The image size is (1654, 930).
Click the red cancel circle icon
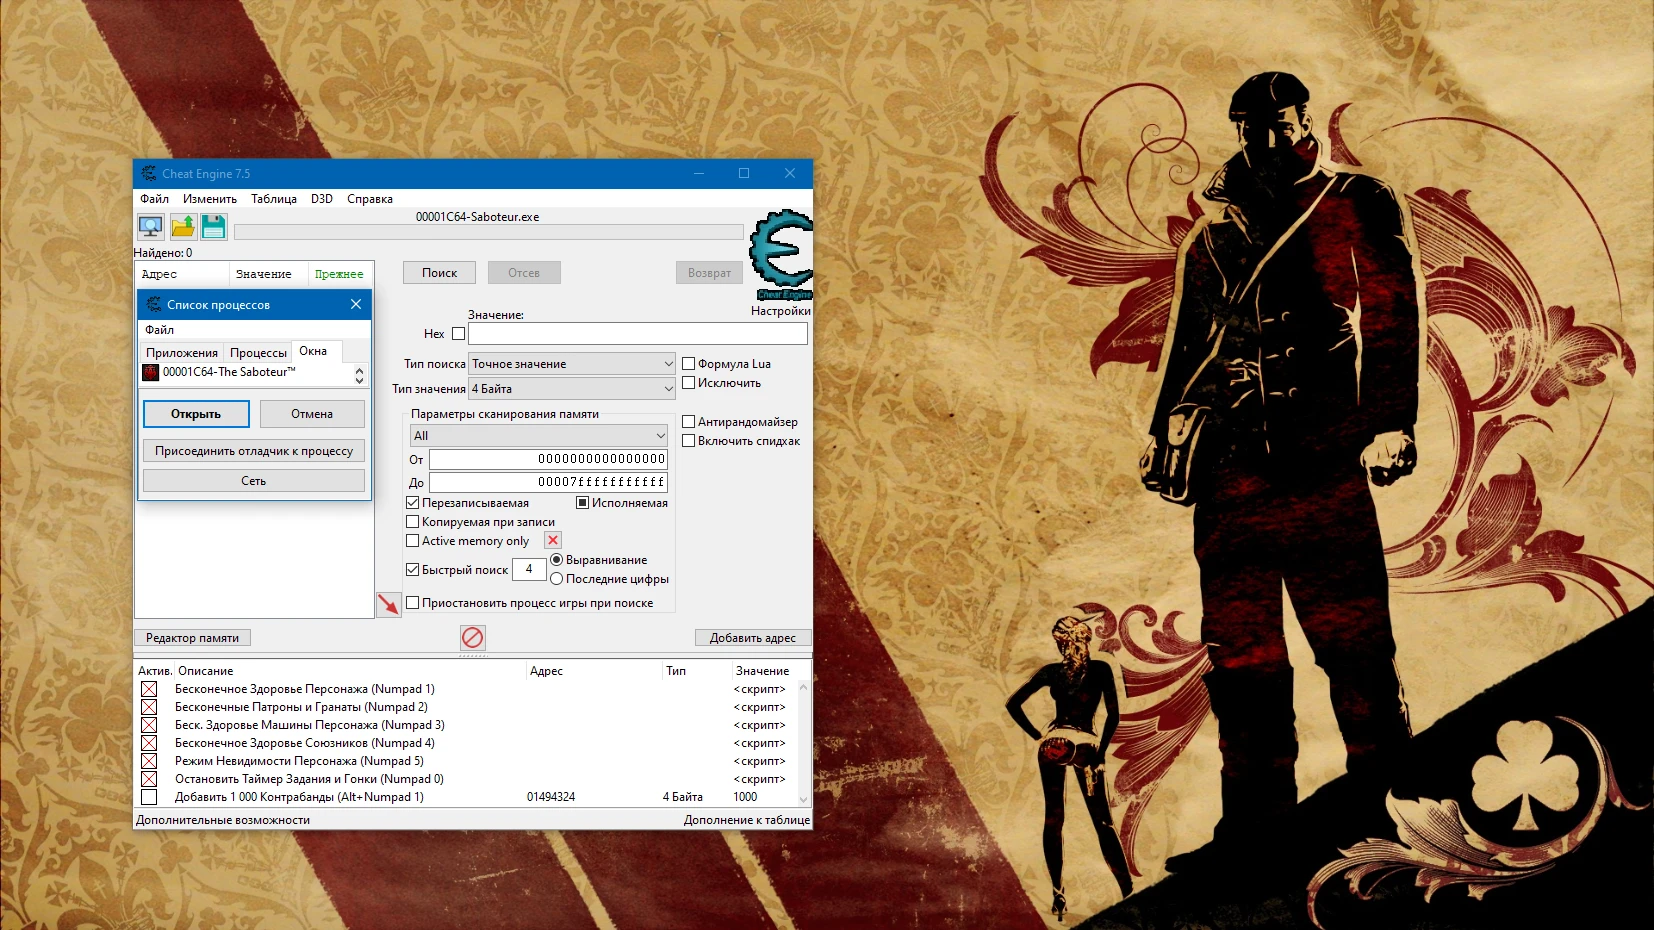[x=472, y=637]
